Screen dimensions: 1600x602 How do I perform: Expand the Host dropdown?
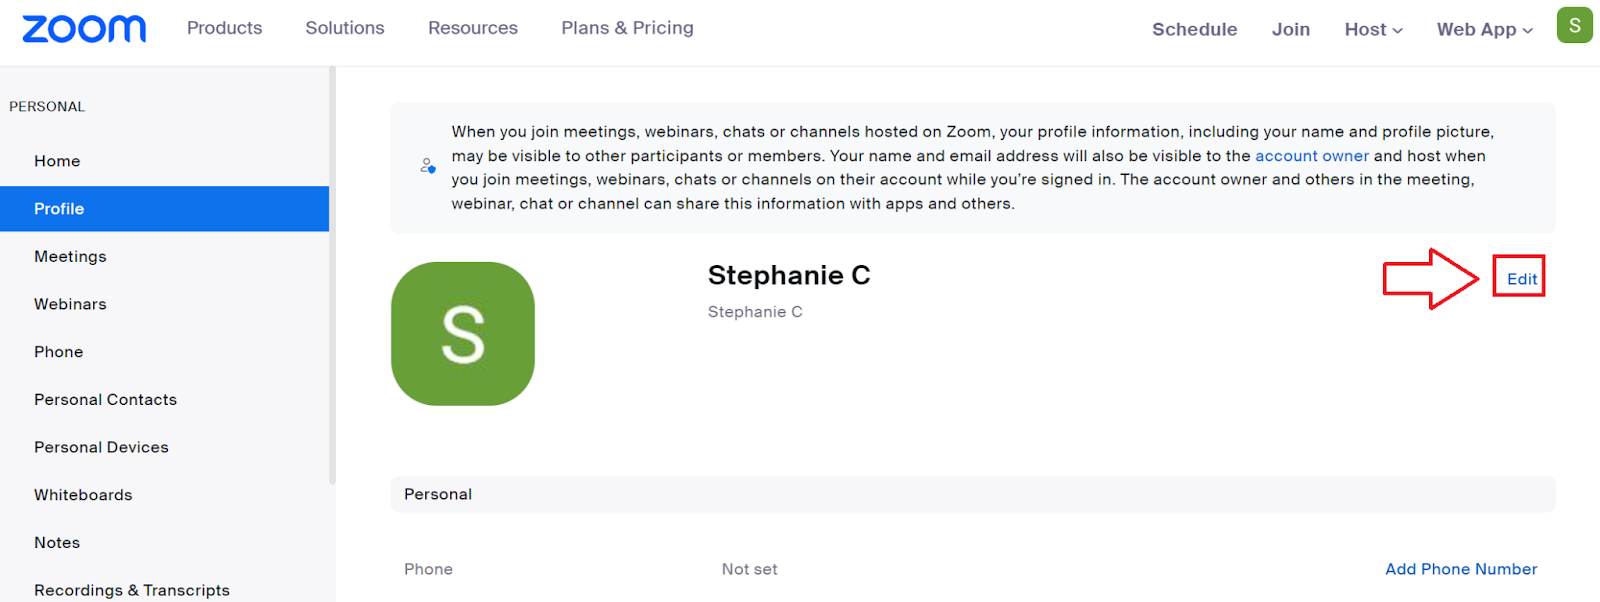(1373, 30)
